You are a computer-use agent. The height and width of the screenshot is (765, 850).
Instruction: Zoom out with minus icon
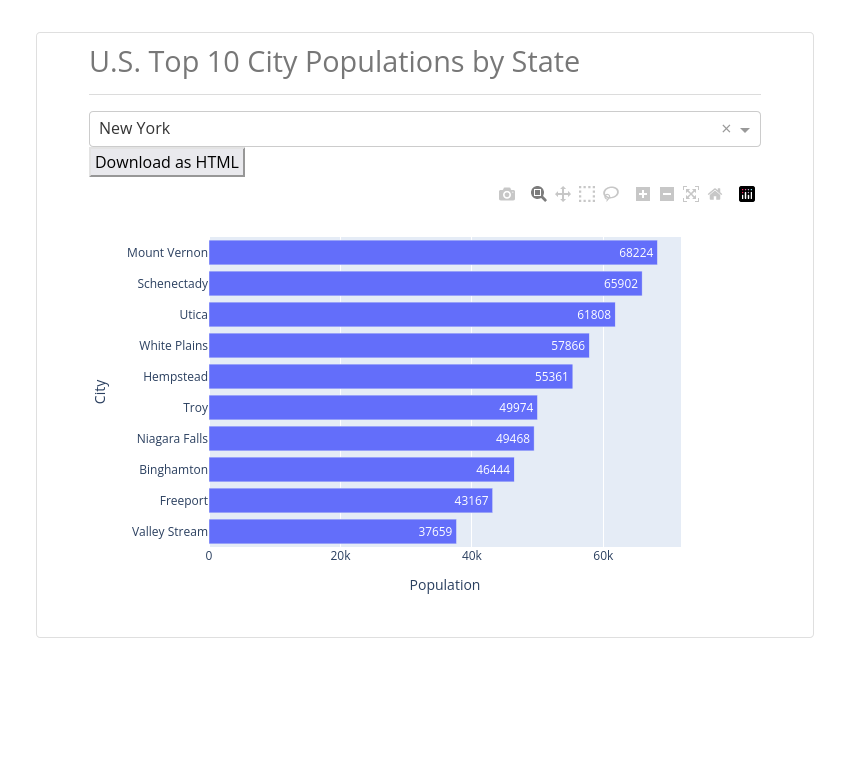(667, 194)
